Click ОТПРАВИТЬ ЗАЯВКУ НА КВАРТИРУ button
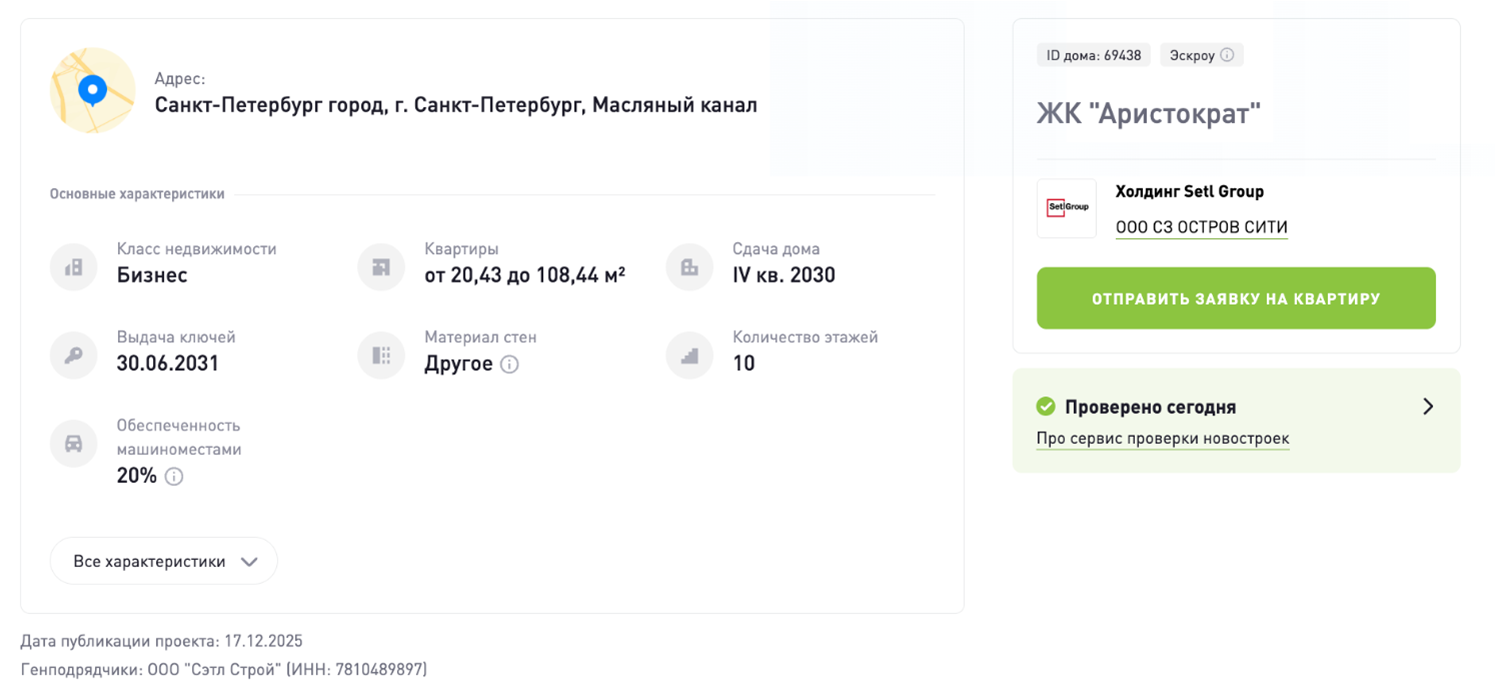Image resolution: width=1496 pixels, height=686 pixels. 1236,298
